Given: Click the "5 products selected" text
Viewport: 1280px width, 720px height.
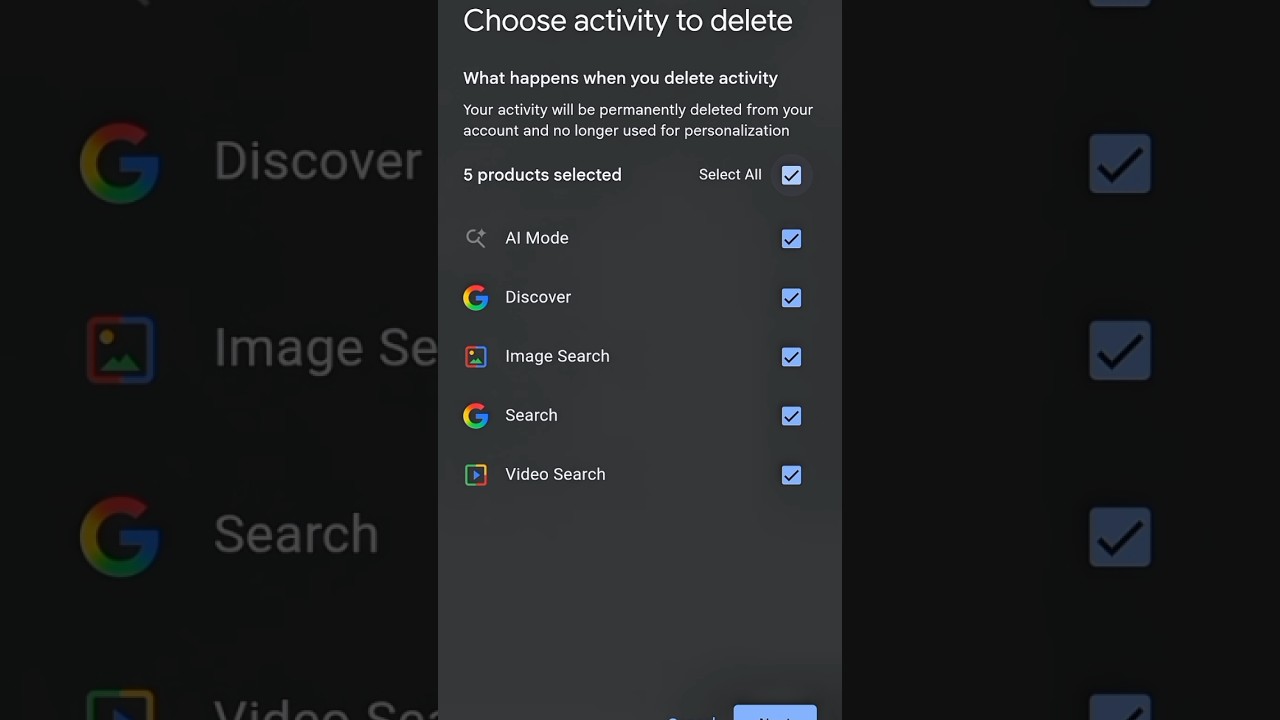Looking at the screenshot, I should [x=542, y=175].
